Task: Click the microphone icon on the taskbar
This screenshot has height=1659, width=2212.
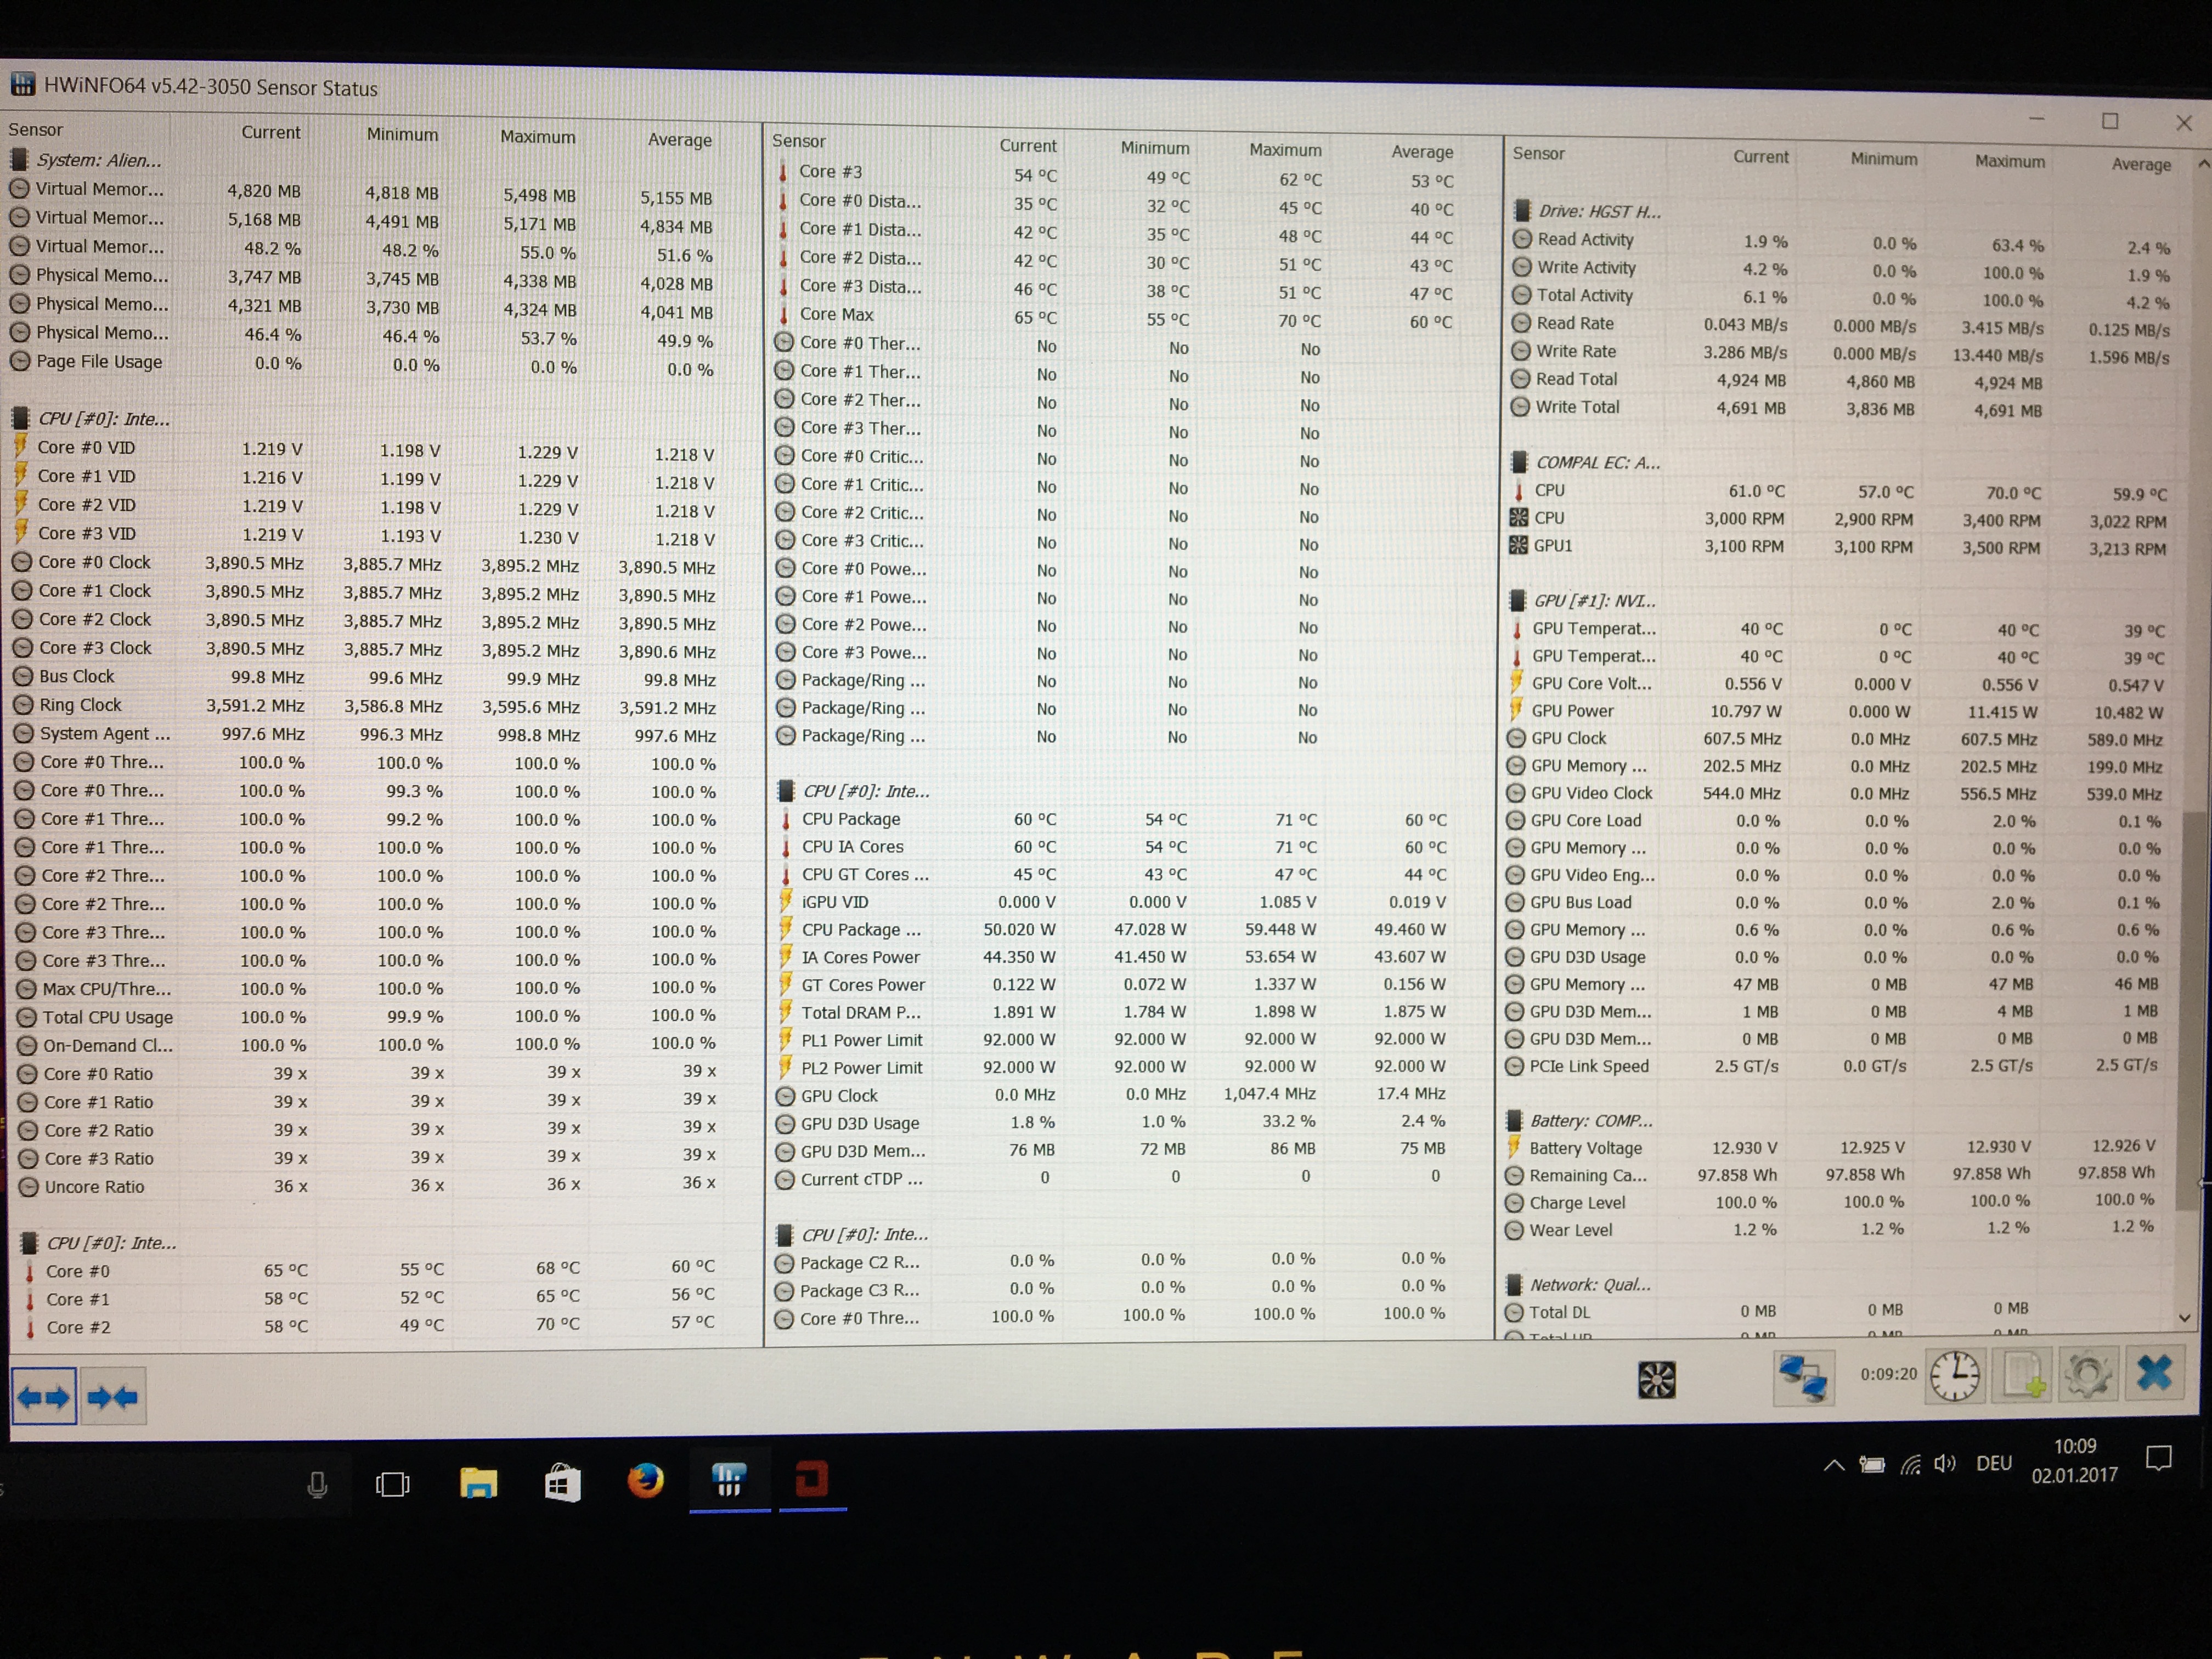Action: point(317,1485)
